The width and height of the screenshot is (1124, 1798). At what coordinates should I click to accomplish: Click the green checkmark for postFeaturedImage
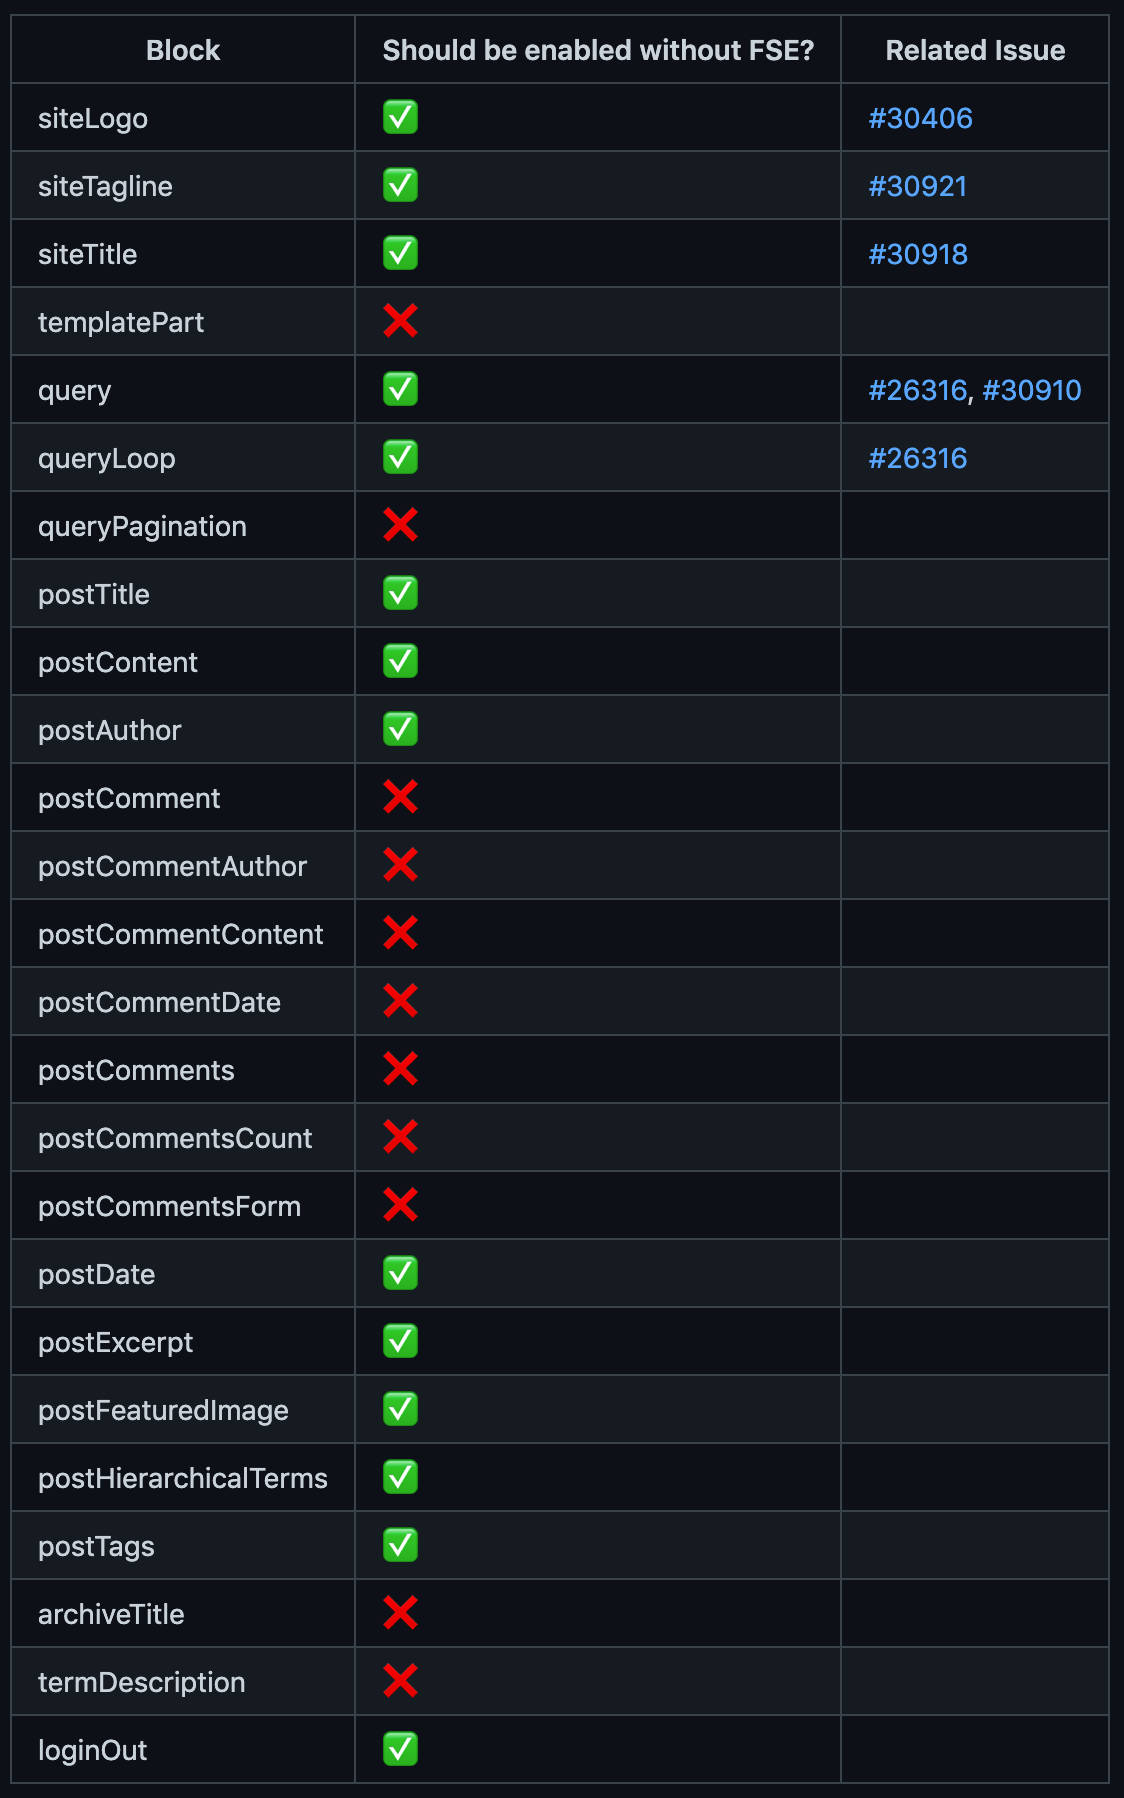point(400,1410)
